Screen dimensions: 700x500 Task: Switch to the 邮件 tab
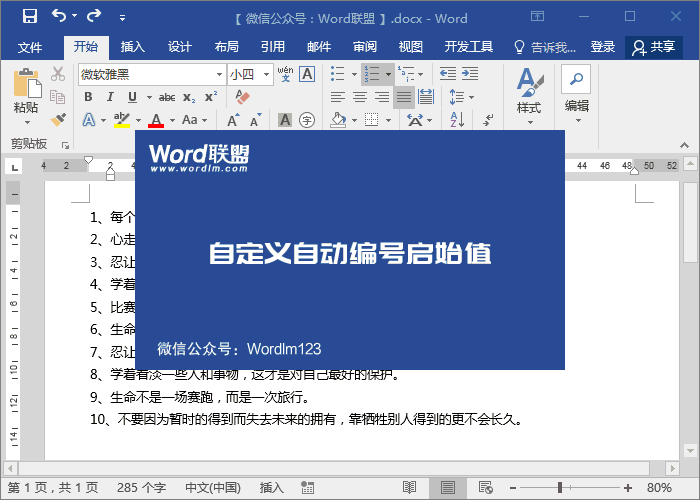click(x=319, y=46)
